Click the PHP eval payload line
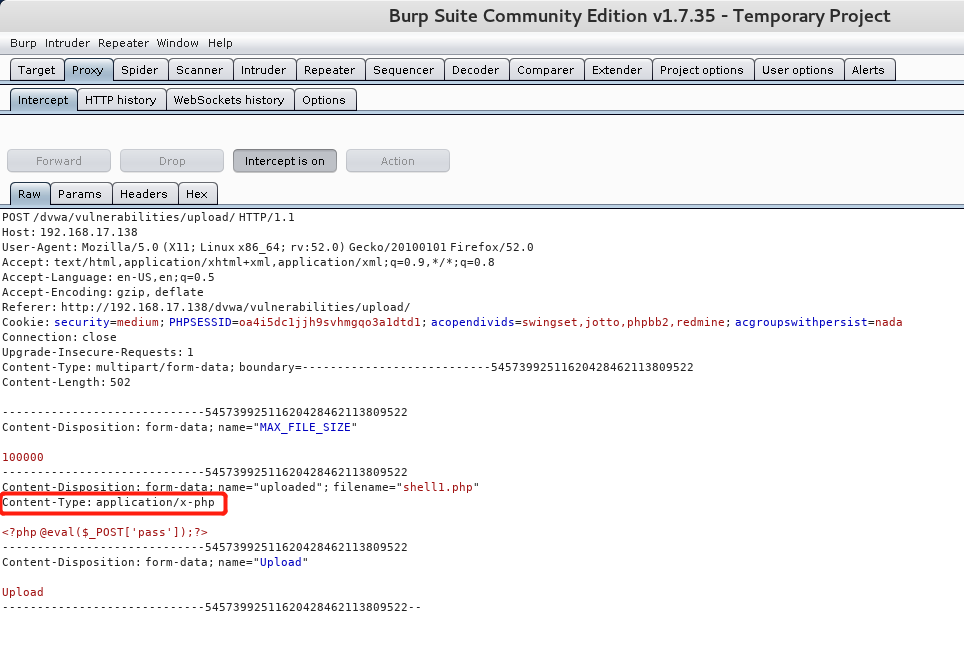 coord(105,532)
